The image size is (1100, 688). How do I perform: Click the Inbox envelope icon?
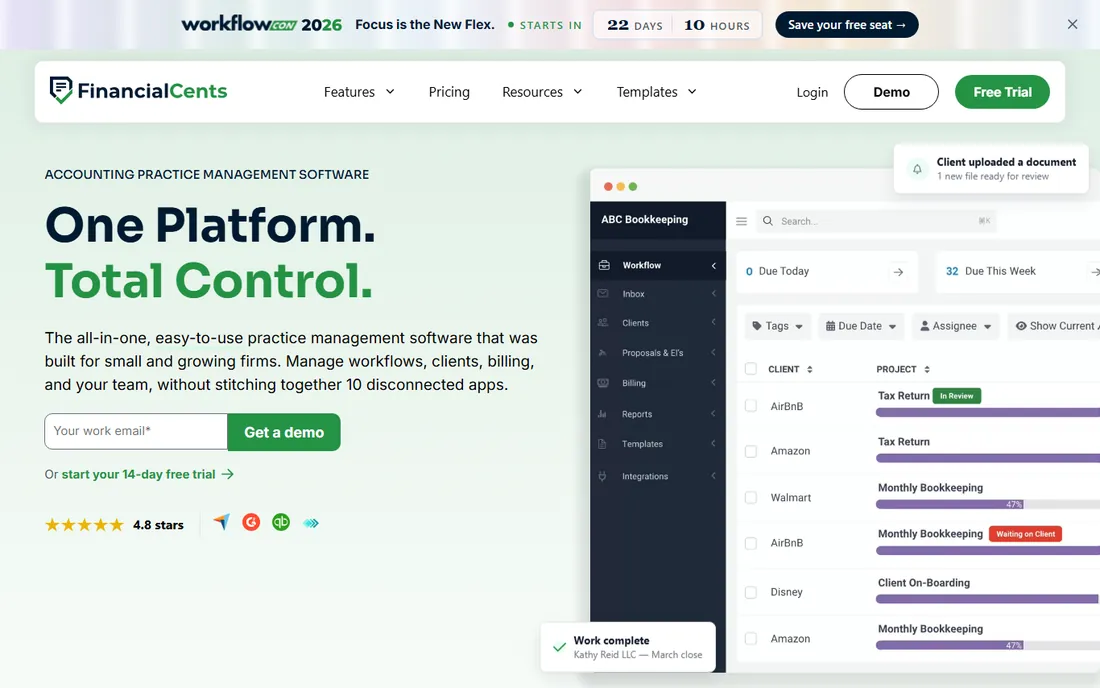click(603, 294)
